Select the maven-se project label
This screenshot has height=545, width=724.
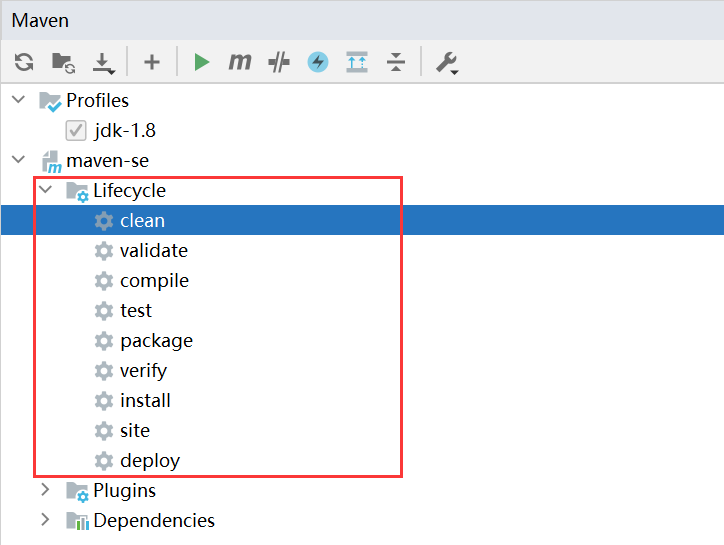(x=108, y=161)
